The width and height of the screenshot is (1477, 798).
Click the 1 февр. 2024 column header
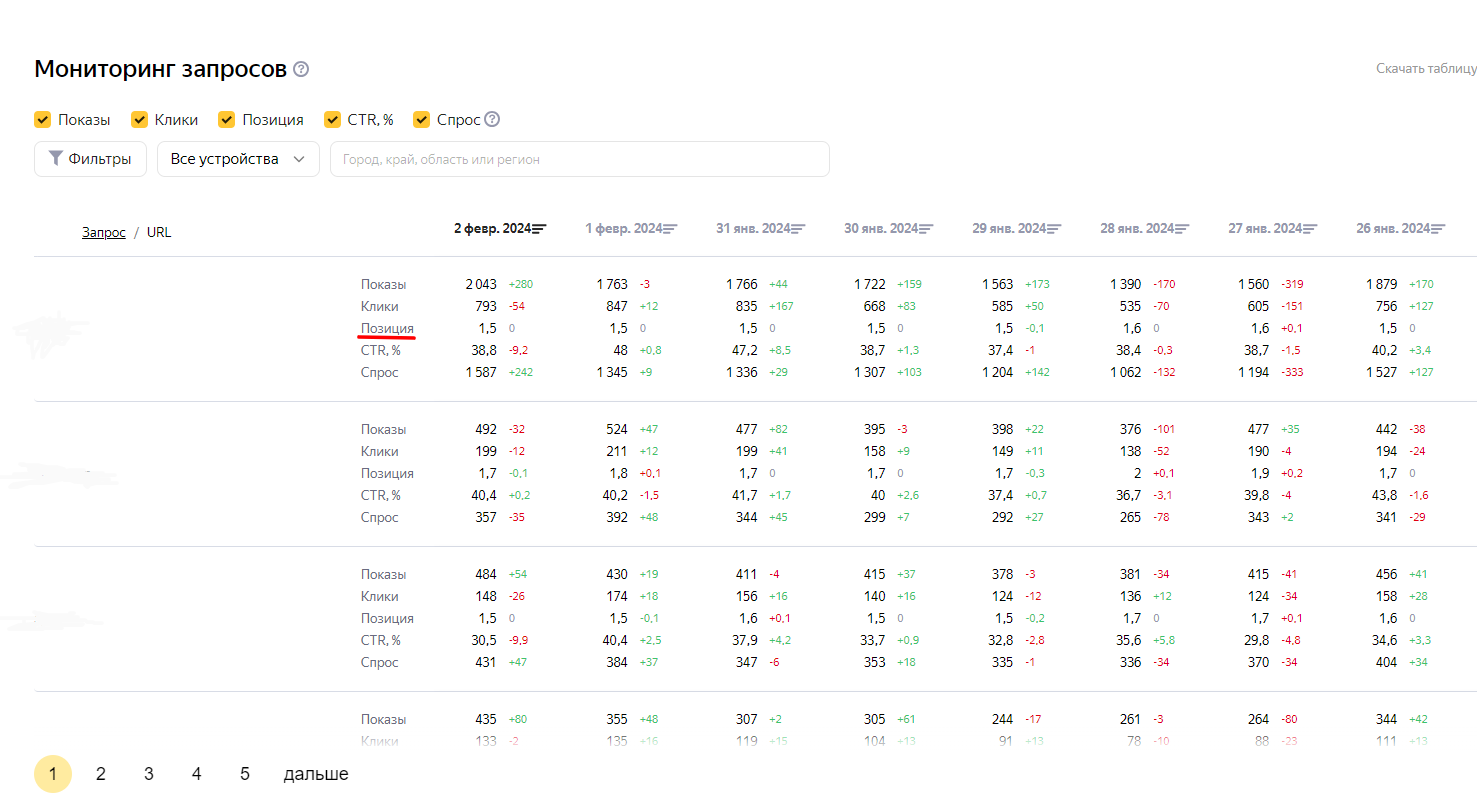[x=624, y=229]
